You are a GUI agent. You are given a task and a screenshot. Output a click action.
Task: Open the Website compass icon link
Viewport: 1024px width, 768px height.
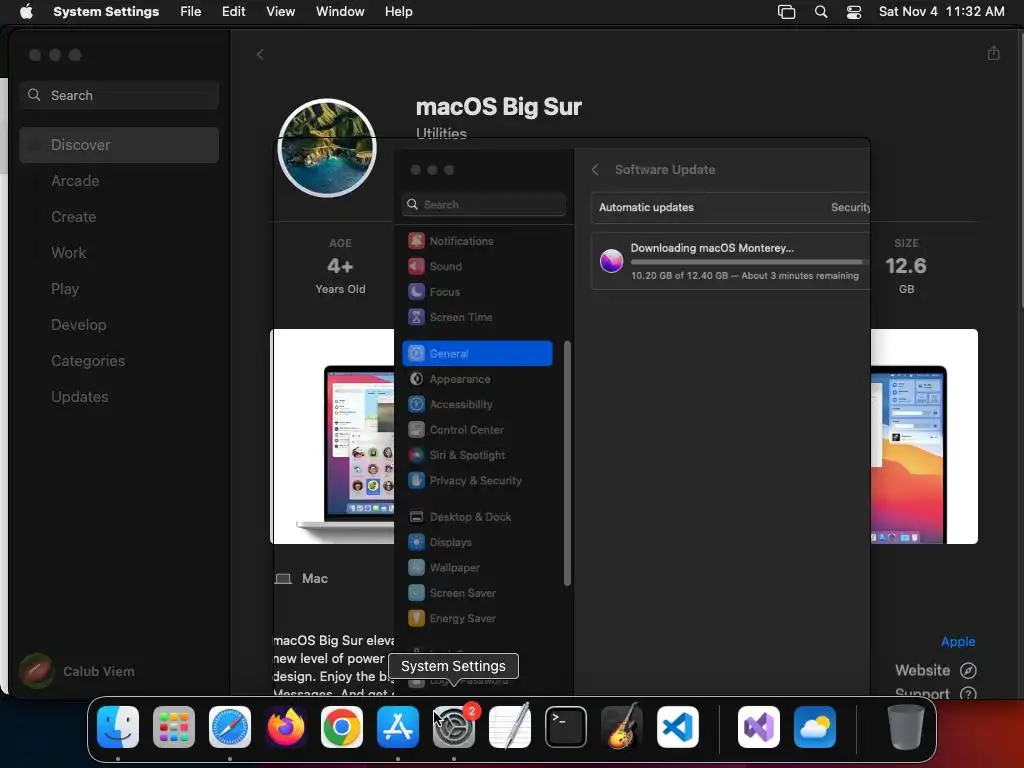tap(968, 670)
